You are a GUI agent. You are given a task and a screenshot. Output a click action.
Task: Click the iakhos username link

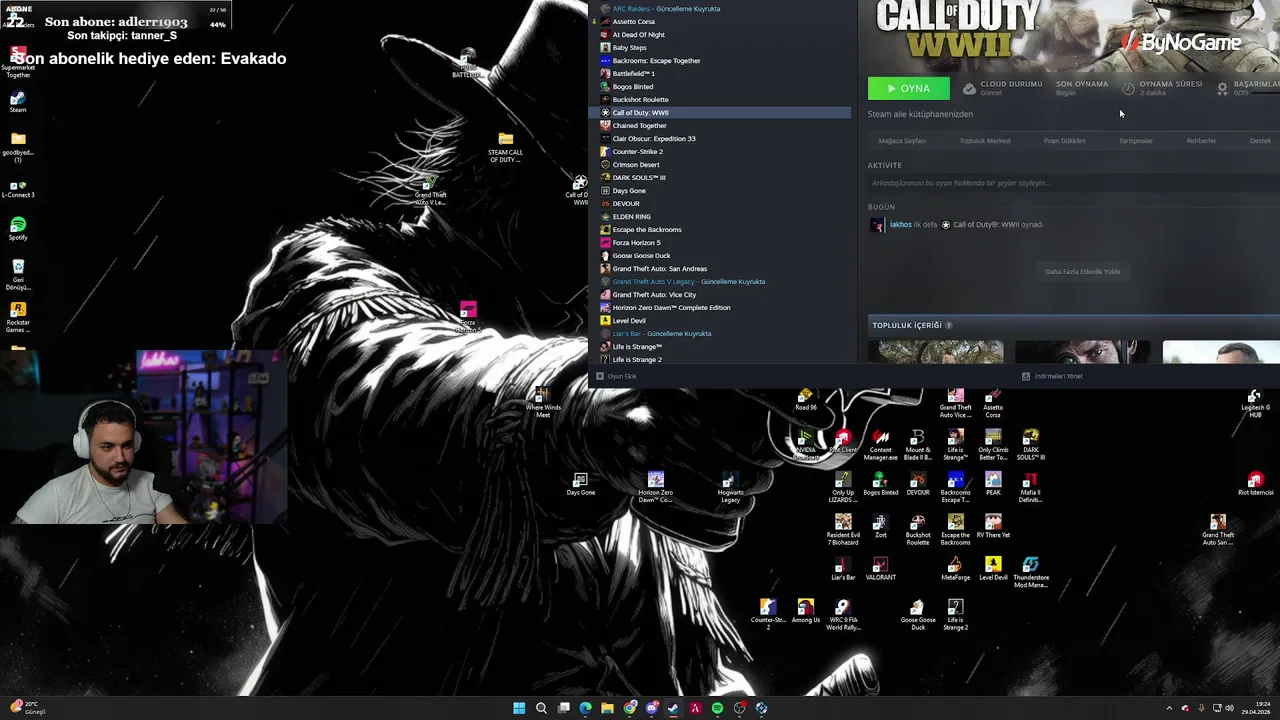[901, 225]
